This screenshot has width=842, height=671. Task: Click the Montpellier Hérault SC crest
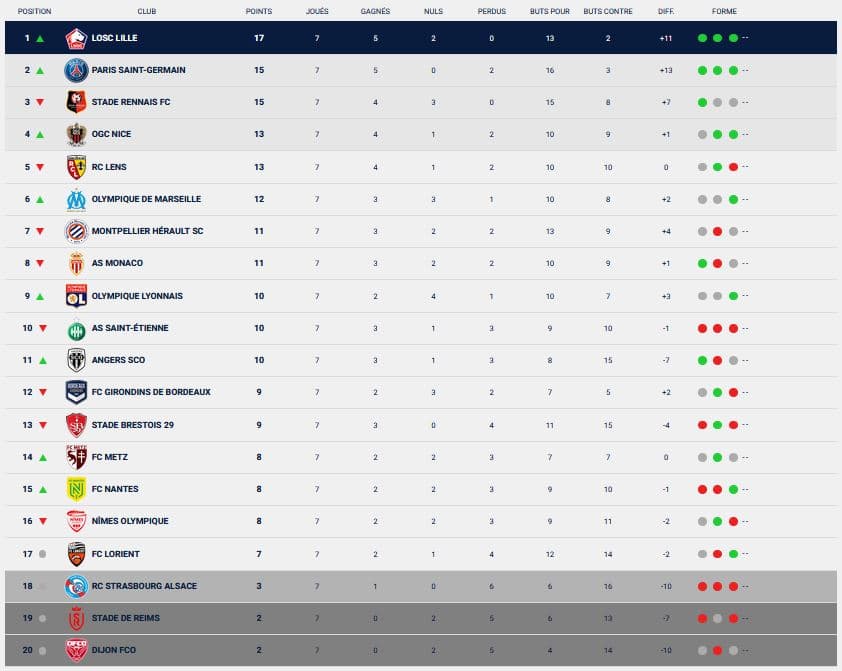[76, 231]
